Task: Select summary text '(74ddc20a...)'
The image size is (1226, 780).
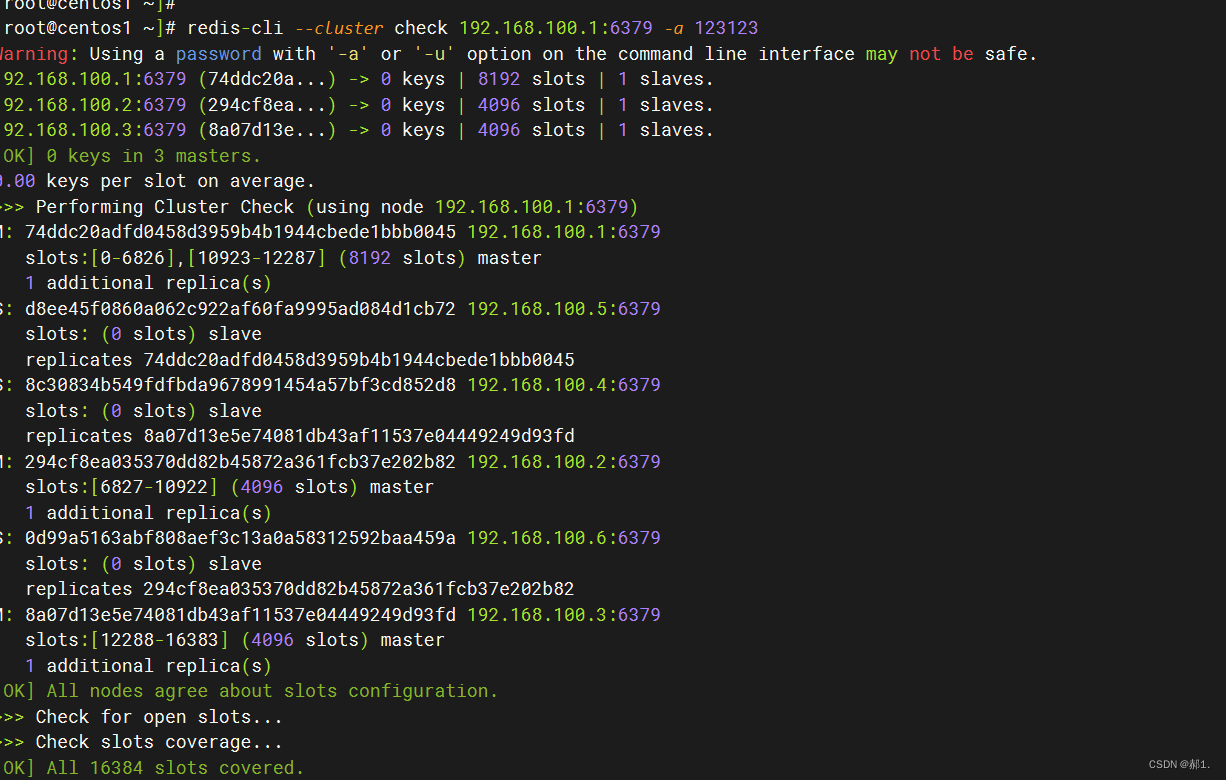Action: click(x=267, y=79)
